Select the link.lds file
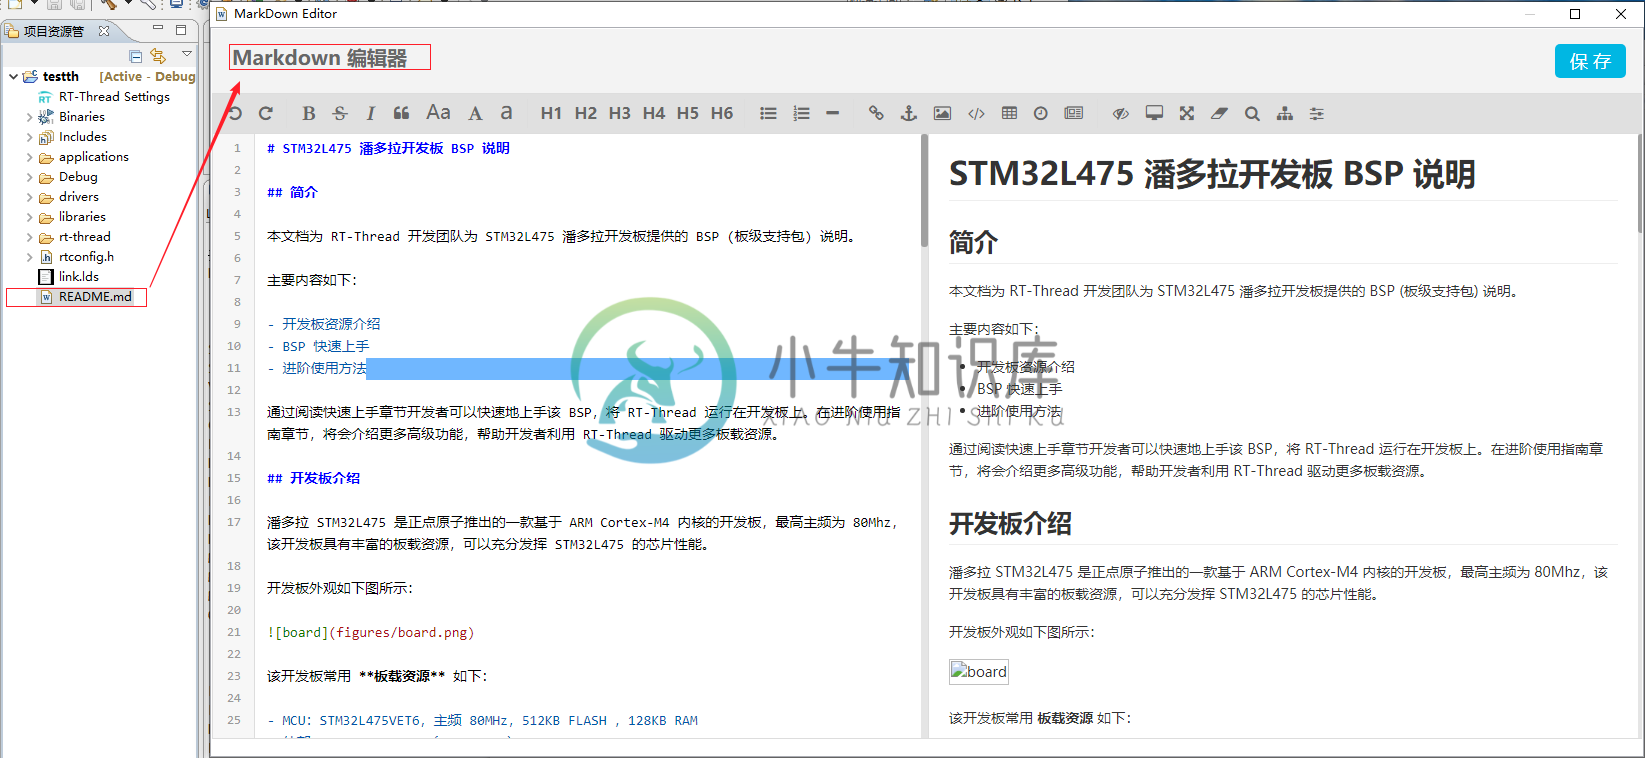The width and height of the screenshot is (1645, 758). 78,277
